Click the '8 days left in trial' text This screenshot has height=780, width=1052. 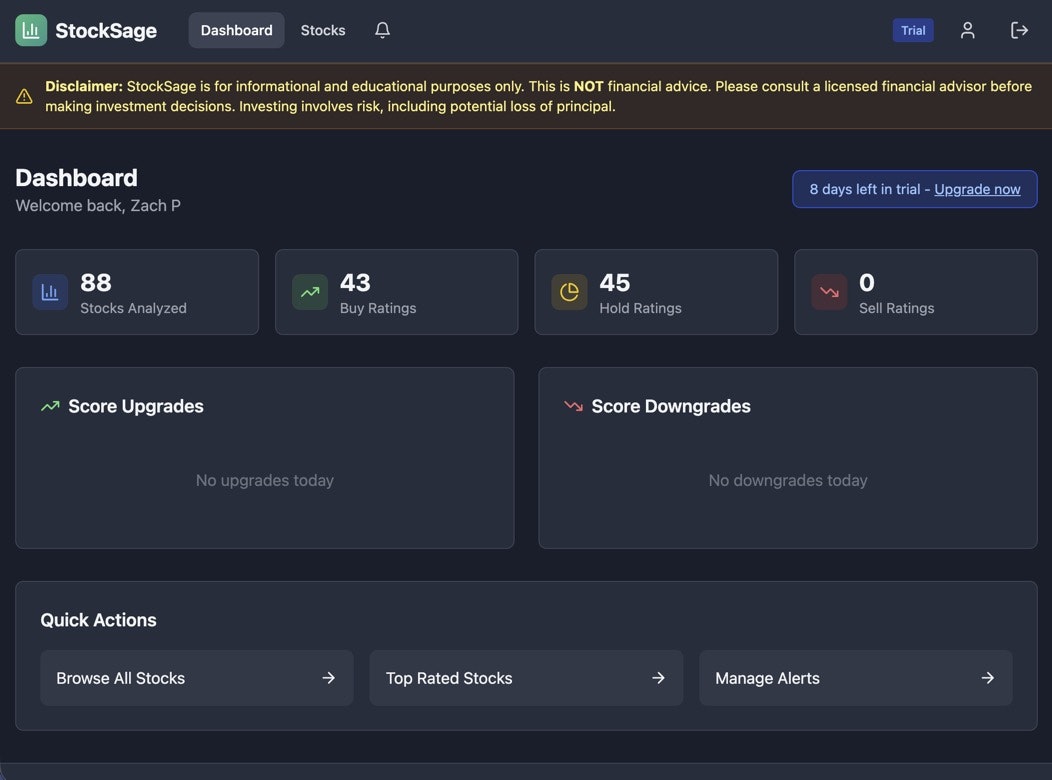pyautogui.click(x=865, y=189)
